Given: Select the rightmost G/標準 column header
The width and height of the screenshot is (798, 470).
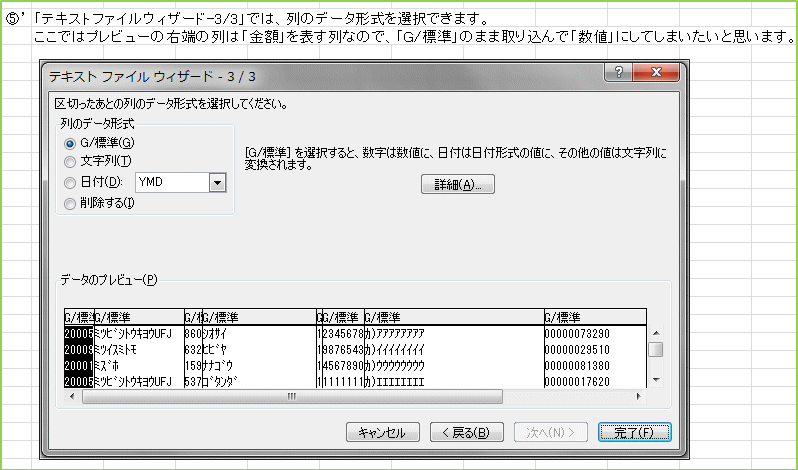Looking at the screenshot, I should pyautogui.click(x=595, y=317).
